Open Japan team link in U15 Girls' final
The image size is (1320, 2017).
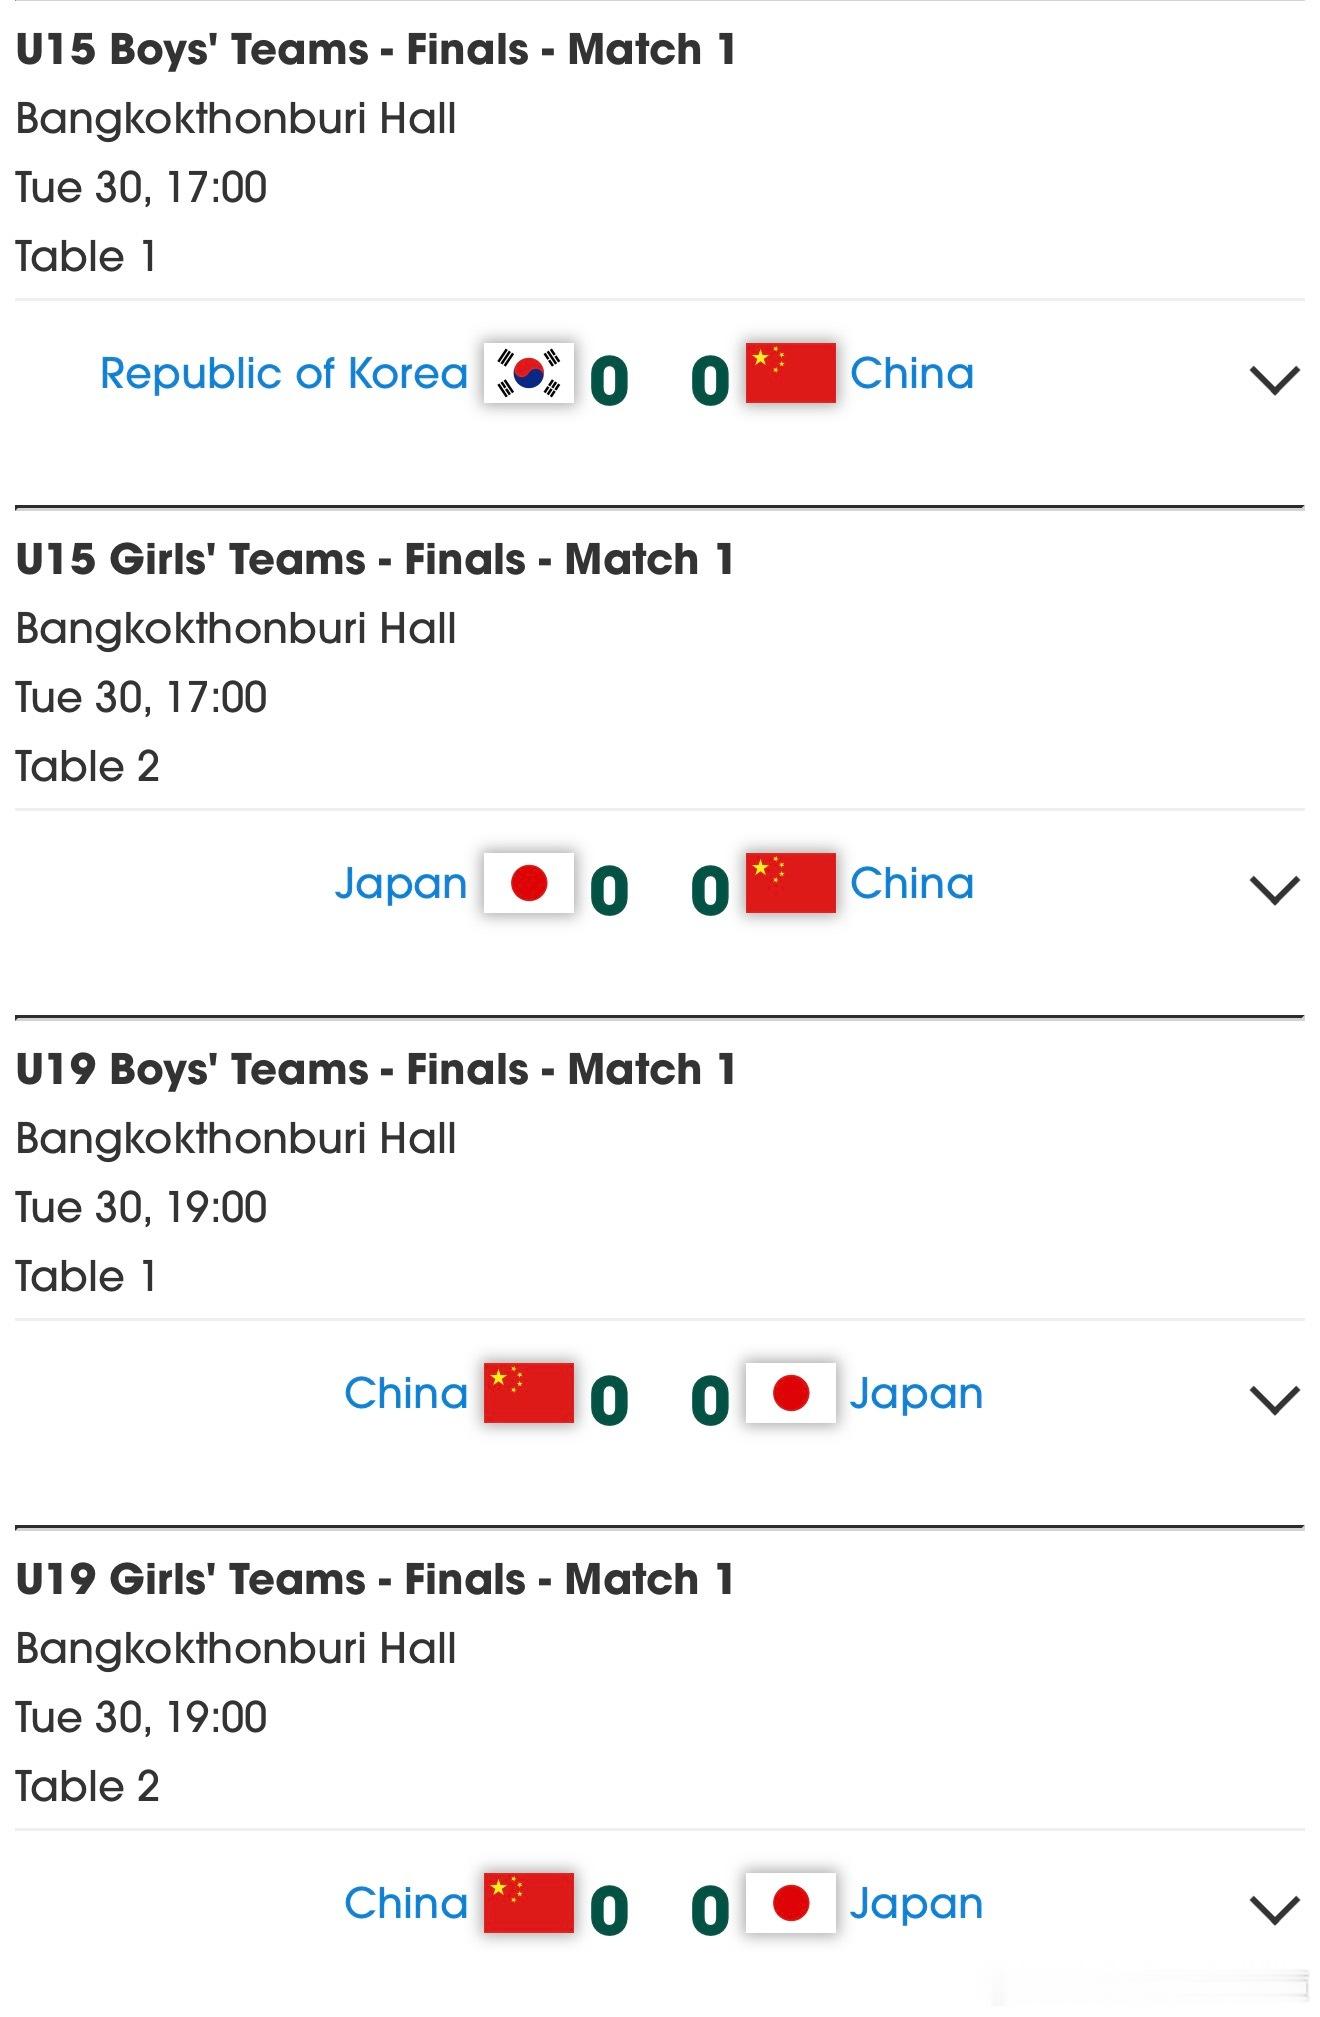[401, 886]
